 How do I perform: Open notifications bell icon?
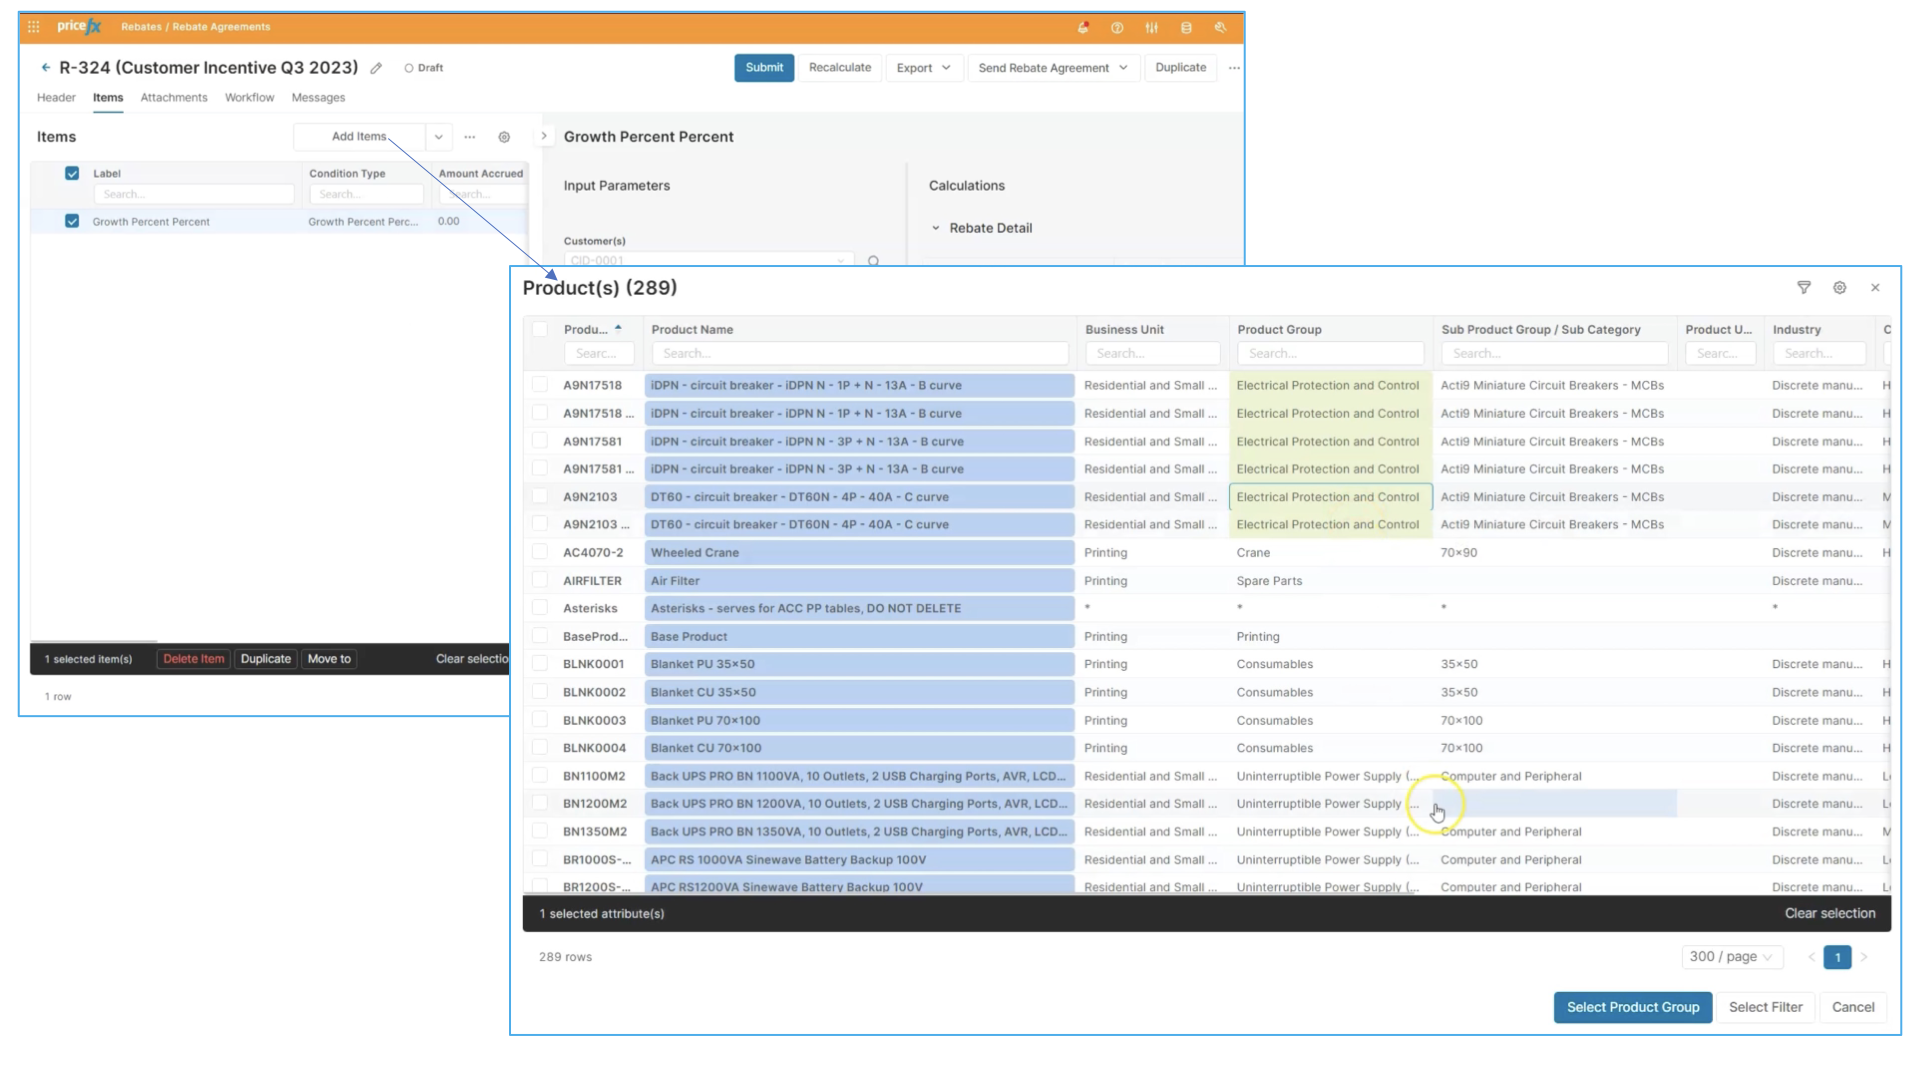1083,28
